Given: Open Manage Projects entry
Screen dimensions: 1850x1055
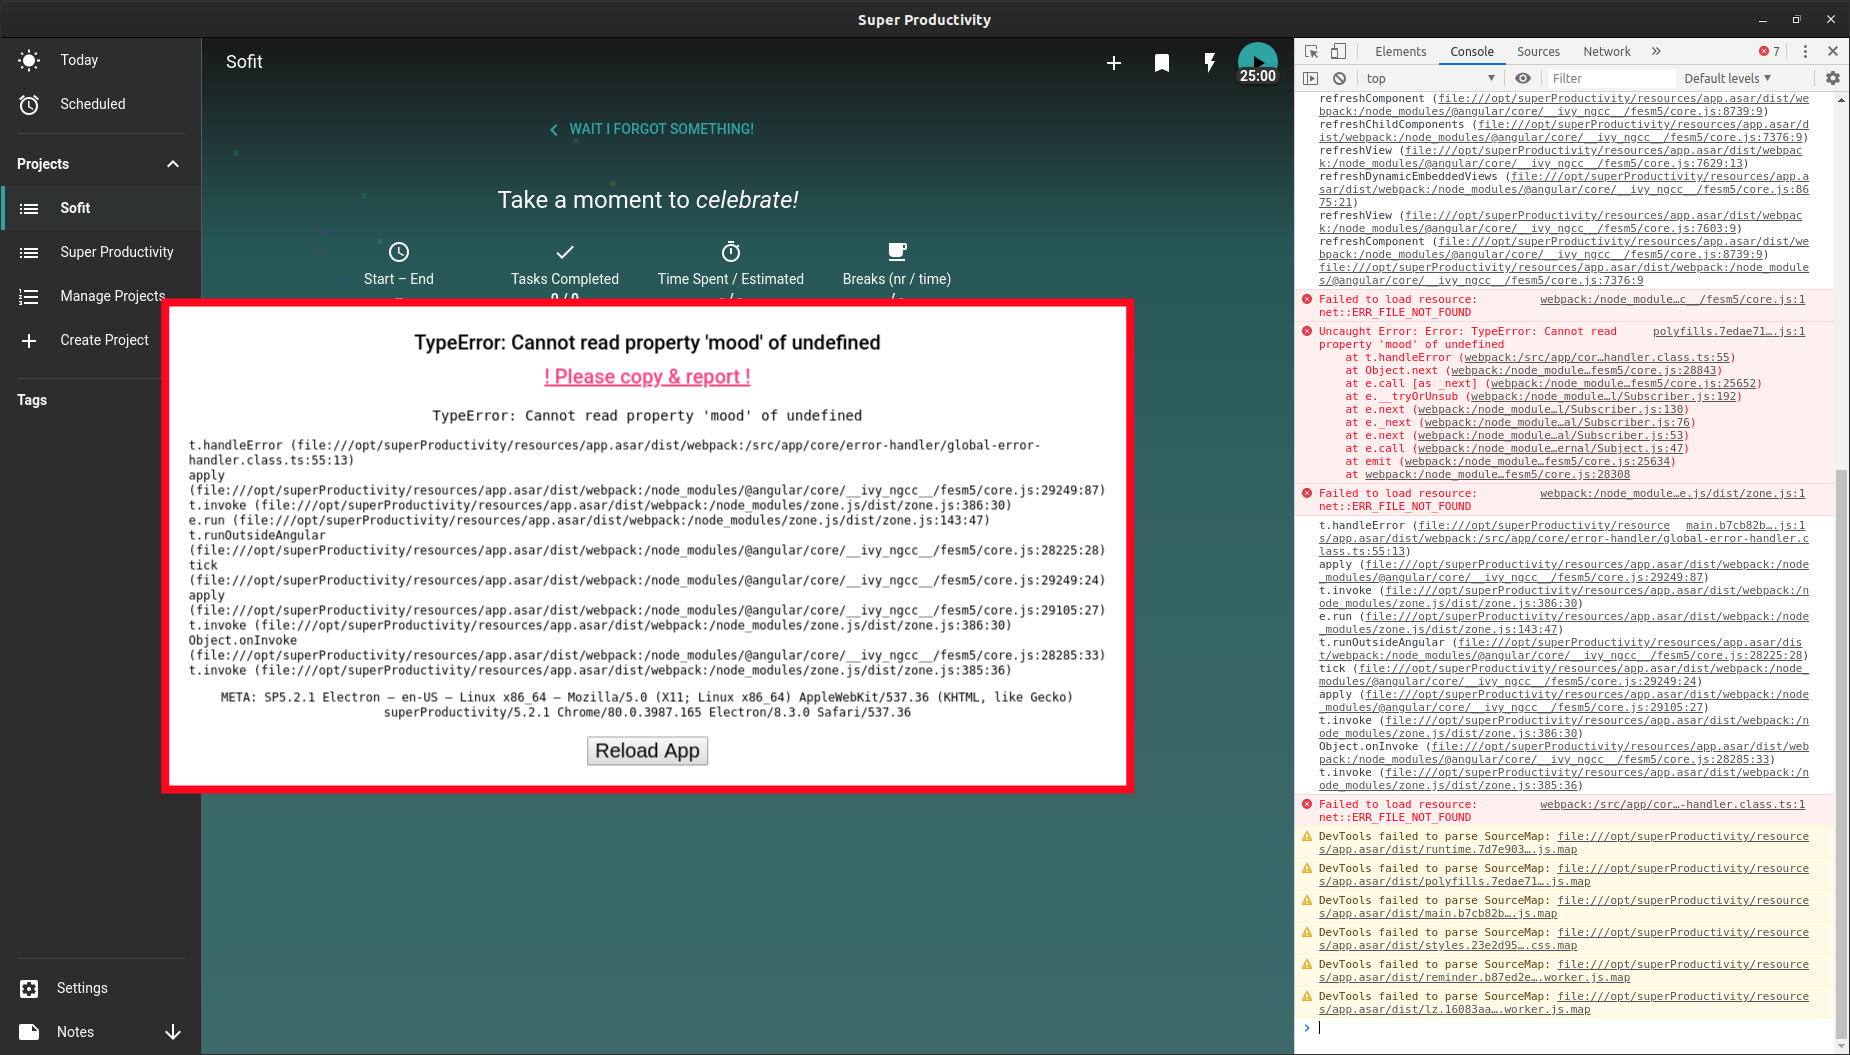Looking at the screenshot, I should 100,296.
